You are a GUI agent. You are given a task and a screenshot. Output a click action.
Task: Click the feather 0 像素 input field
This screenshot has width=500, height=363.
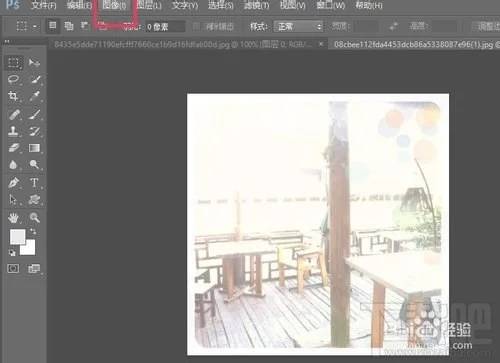point(165,26)
